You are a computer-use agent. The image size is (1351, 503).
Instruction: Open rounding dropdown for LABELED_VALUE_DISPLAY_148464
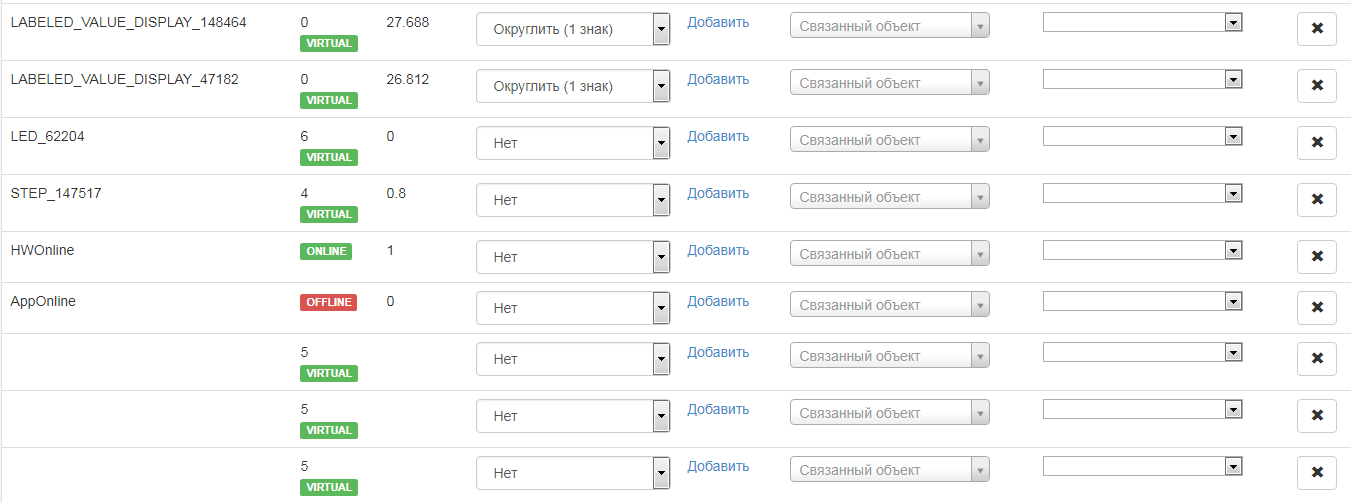572,29
